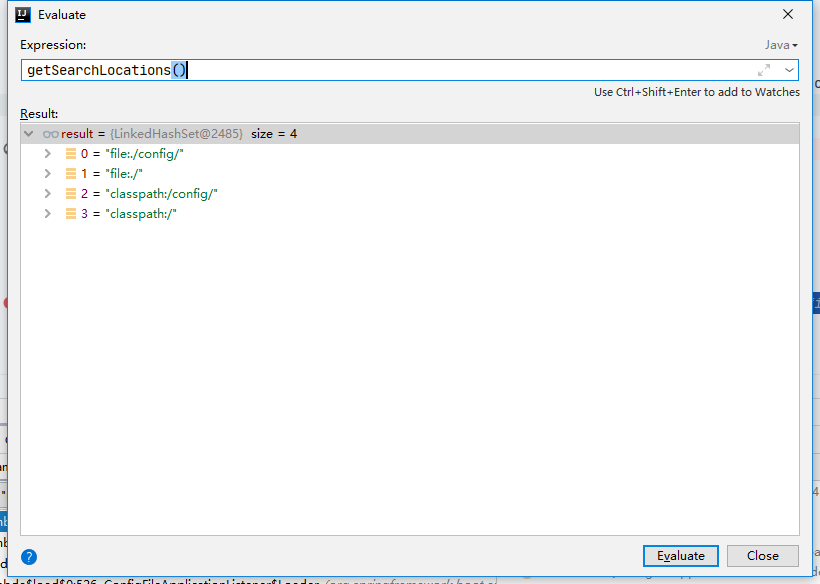Click the list icon for element 0
Image resolution: width=820 pixels, height=584 pixels.
point(70,154)
